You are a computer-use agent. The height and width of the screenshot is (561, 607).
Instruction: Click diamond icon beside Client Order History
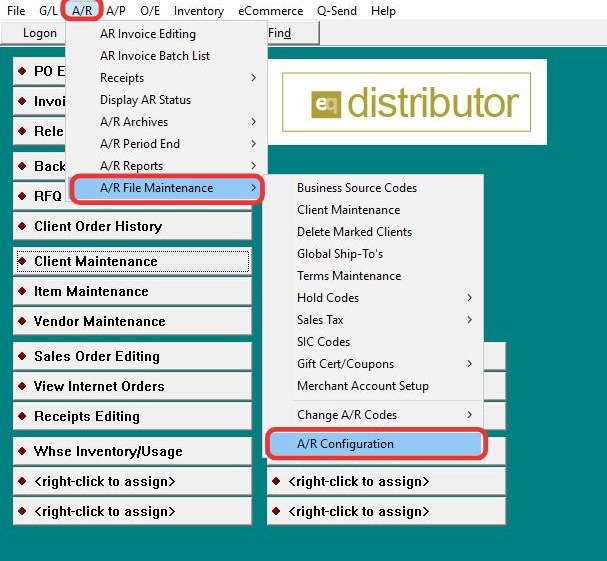(22, 226)
